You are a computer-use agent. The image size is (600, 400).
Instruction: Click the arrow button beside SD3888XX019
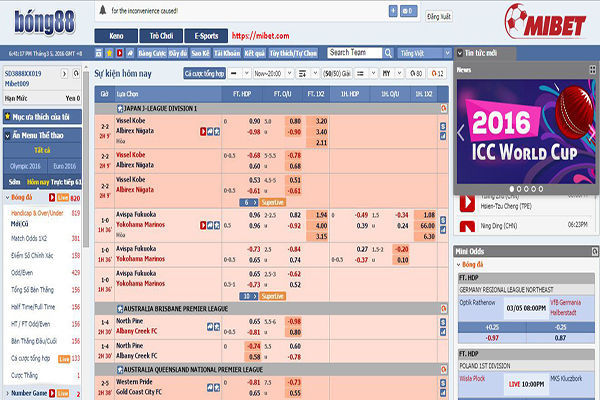[64, 73]
